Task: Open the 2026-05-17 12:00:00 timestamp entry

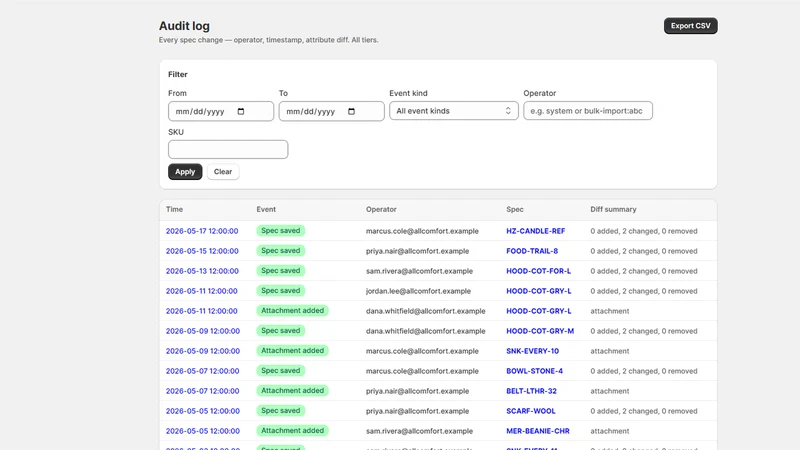Action: pos(202,231)
